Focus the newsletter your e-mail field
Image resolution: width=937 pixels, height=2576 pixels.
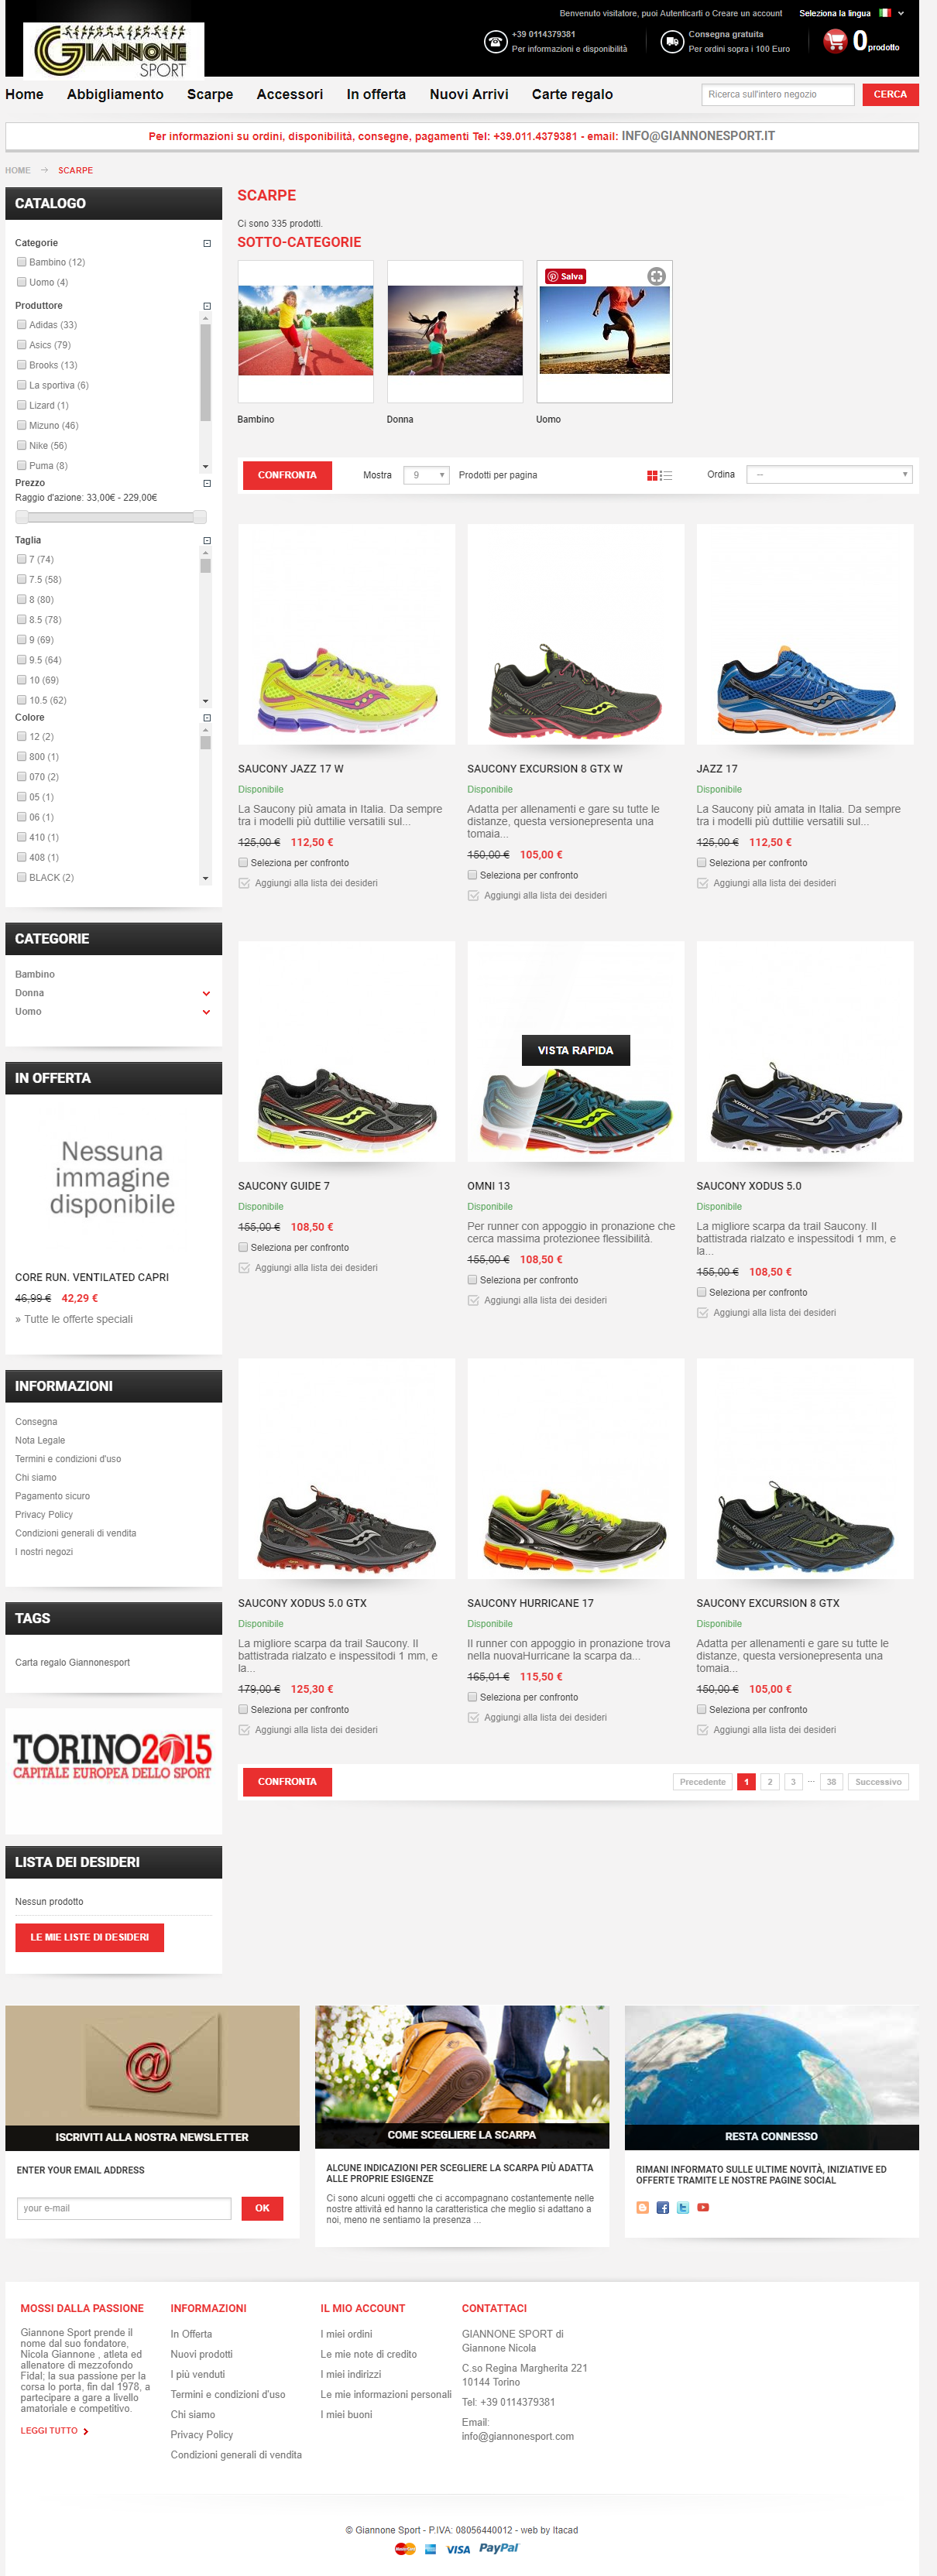(124, 2208)
